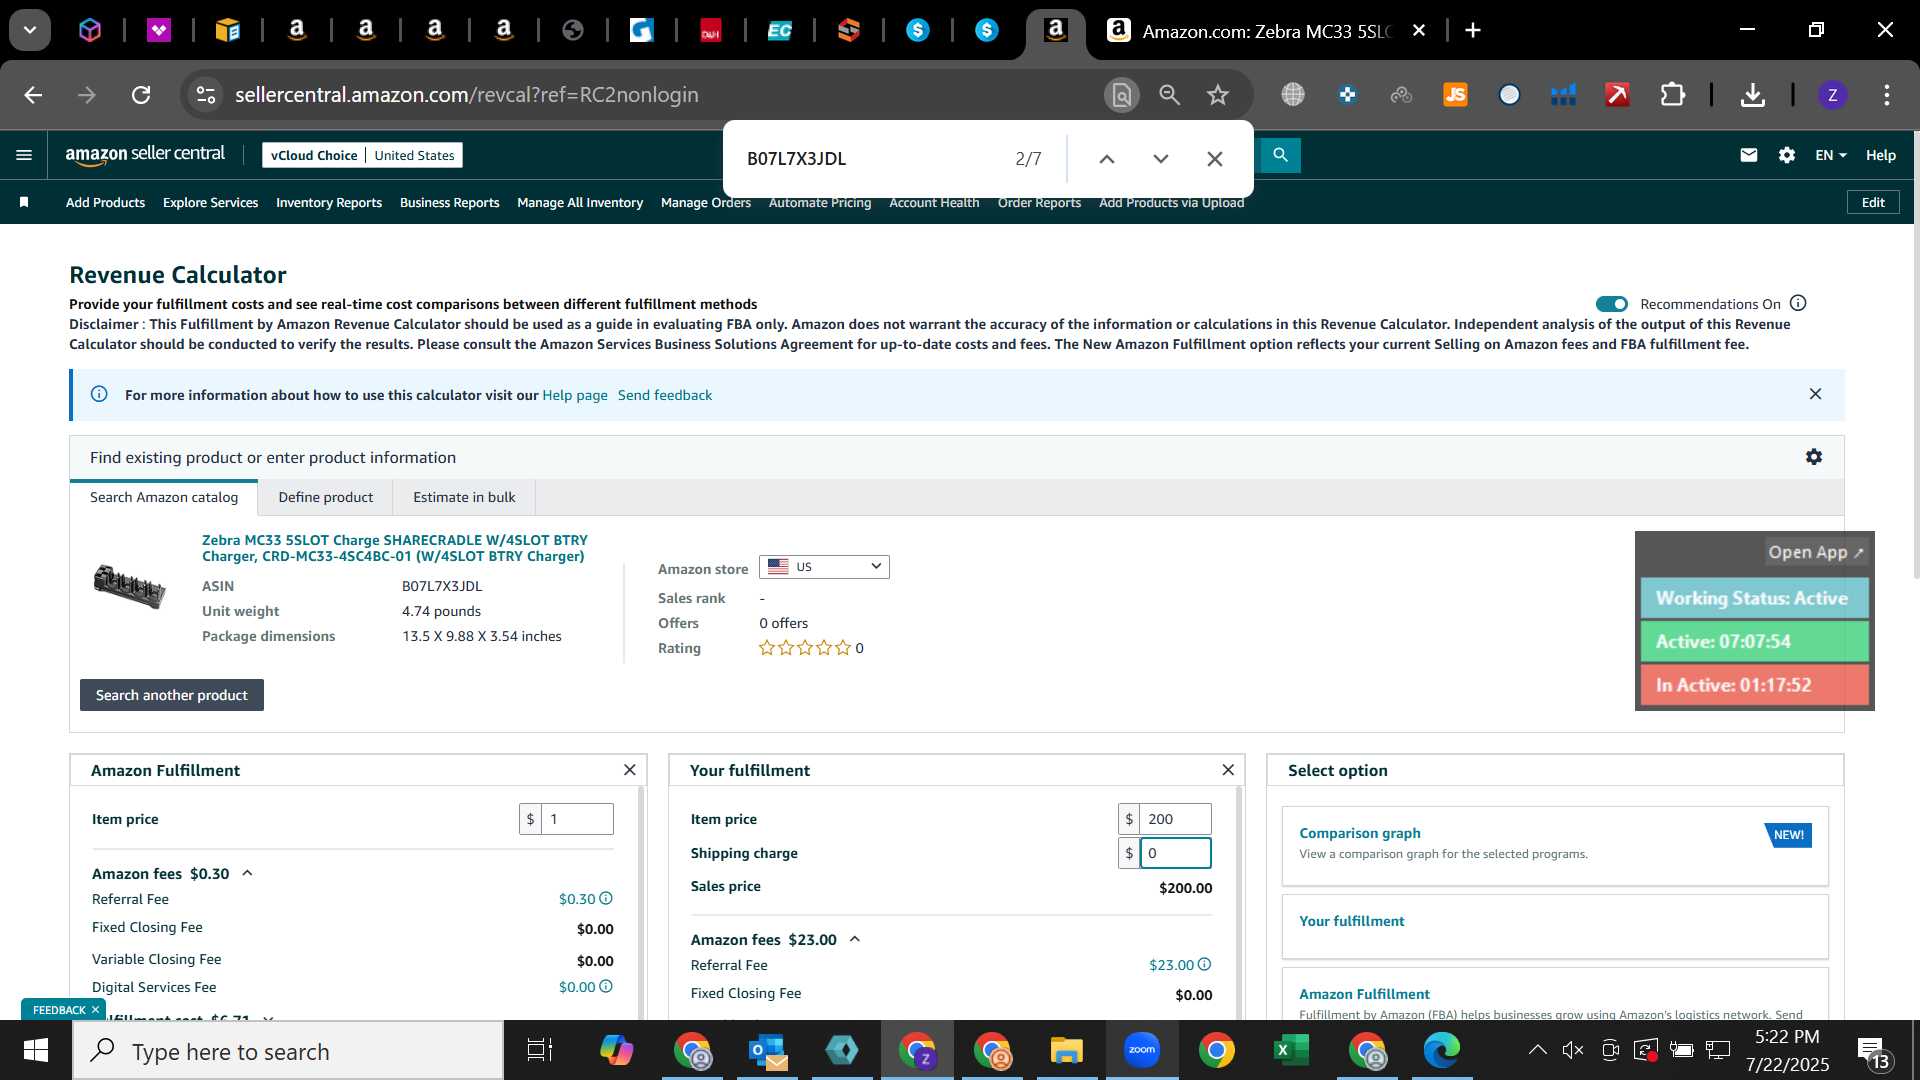
Task: Collapse Amazon fees $23.00 section
Action: [855, 939]
